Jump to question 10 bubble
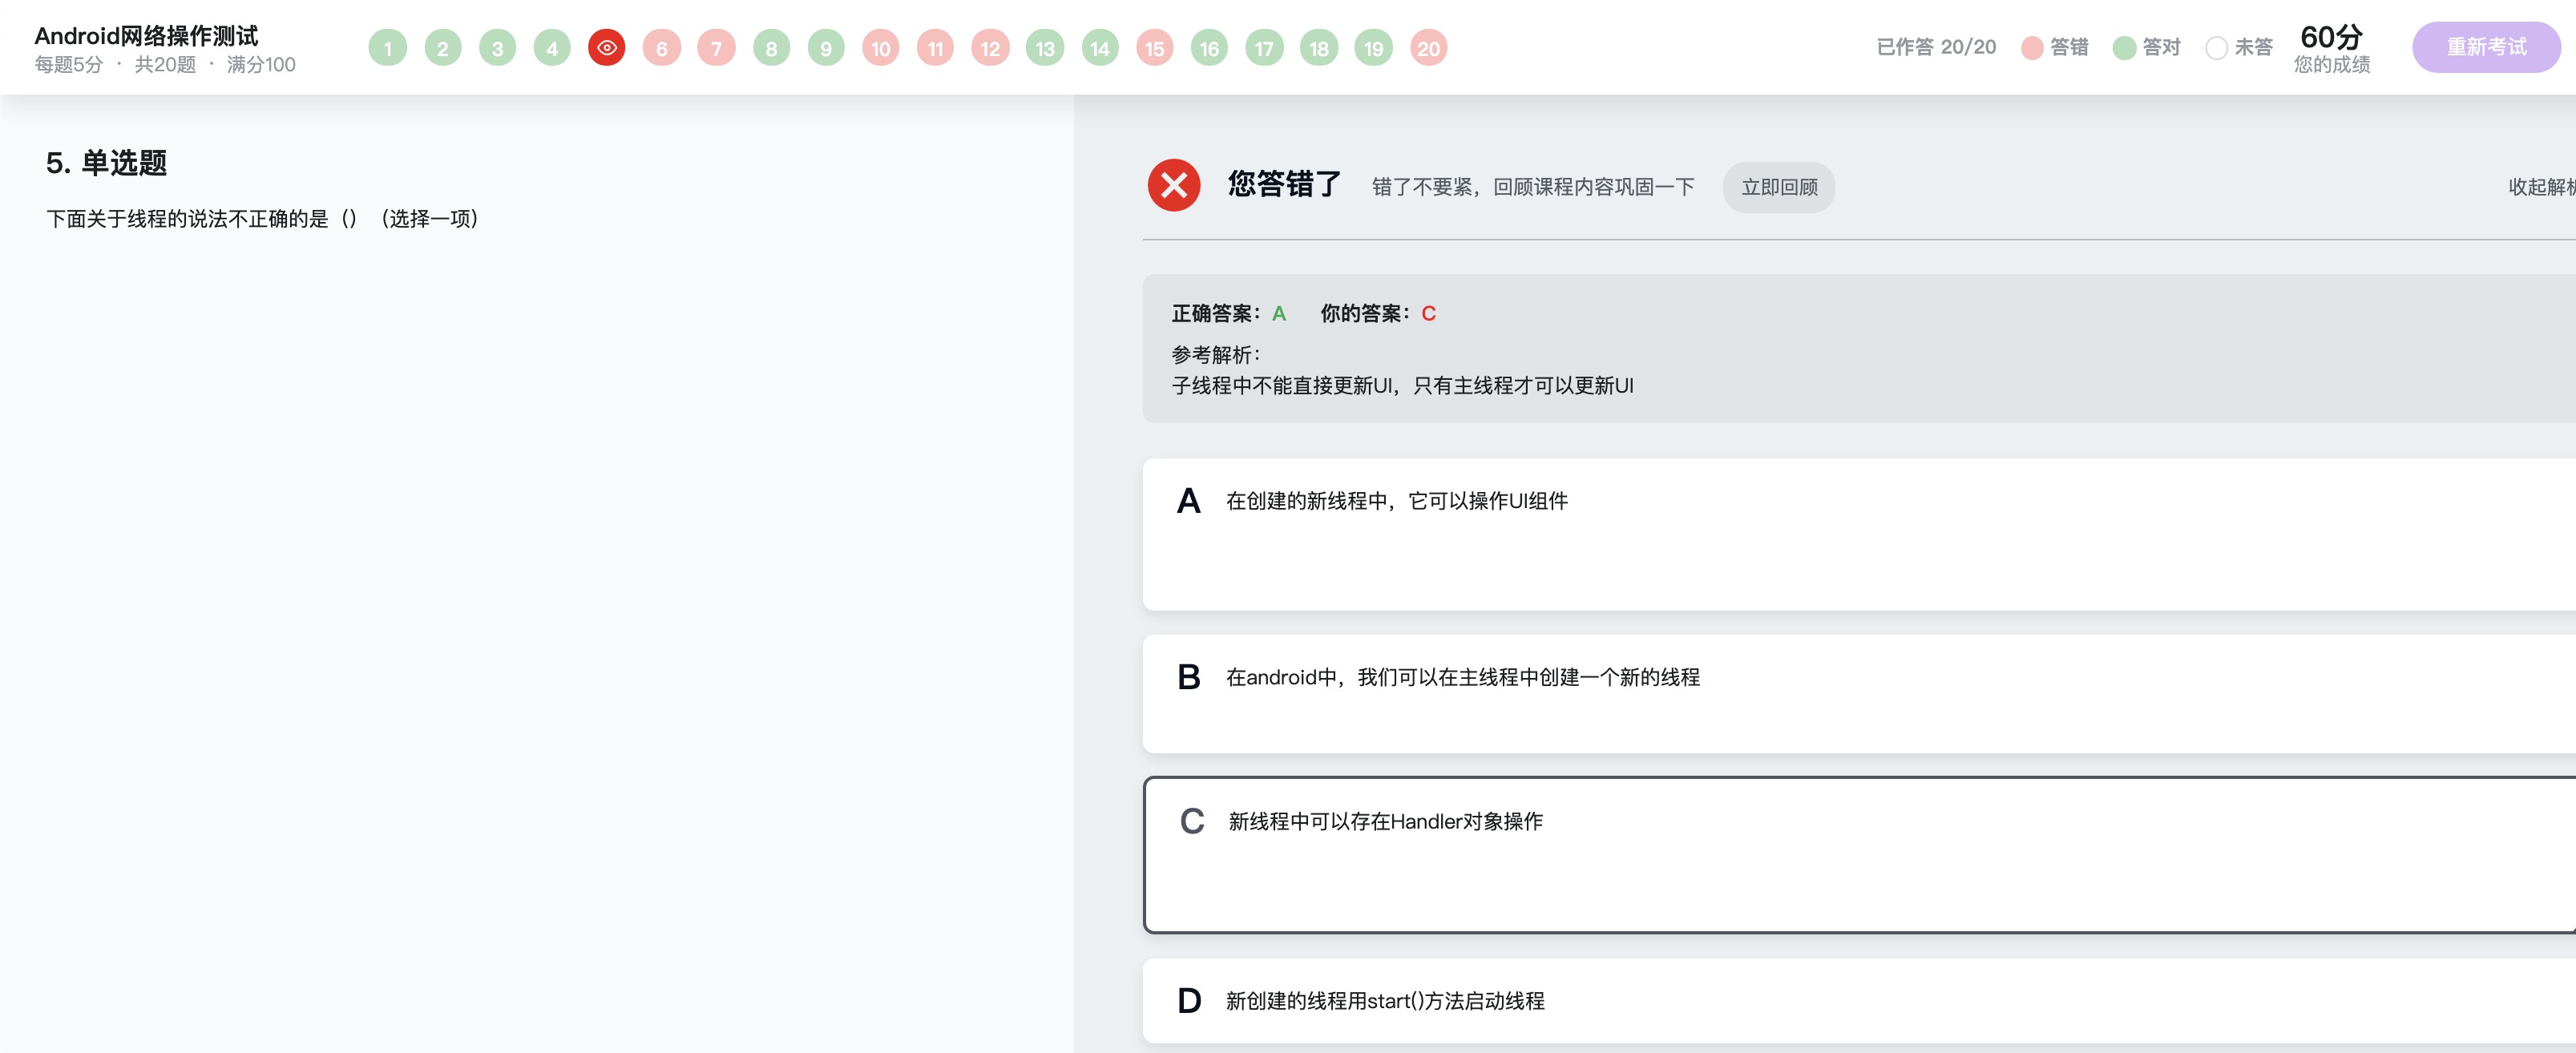 tap(881, 48)
